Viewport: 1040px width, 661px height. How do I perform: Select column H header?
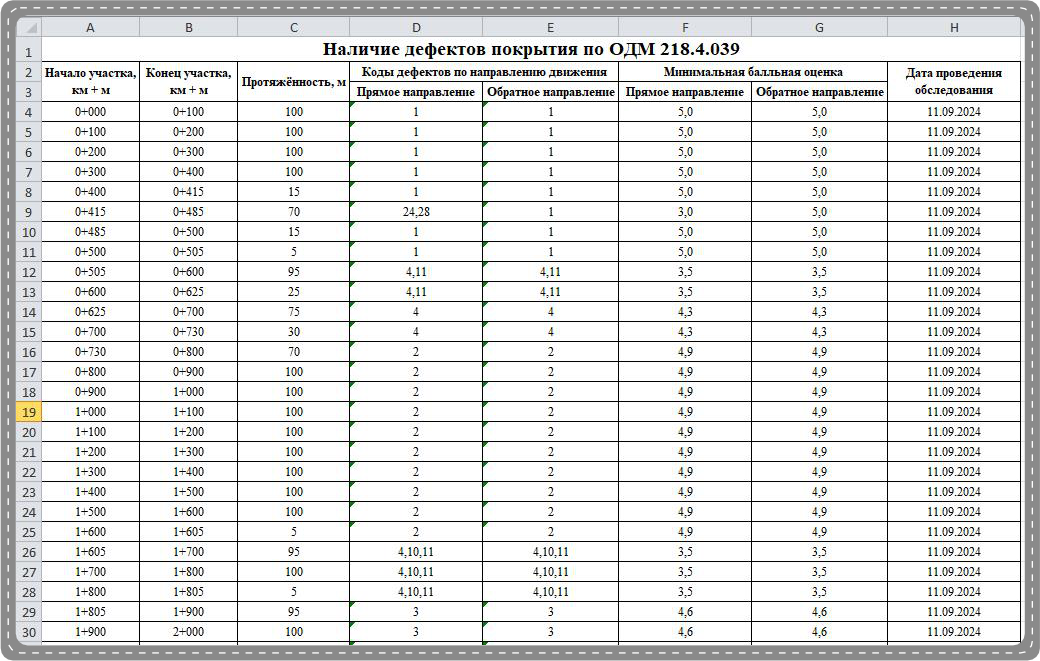[x=954, y=27]
